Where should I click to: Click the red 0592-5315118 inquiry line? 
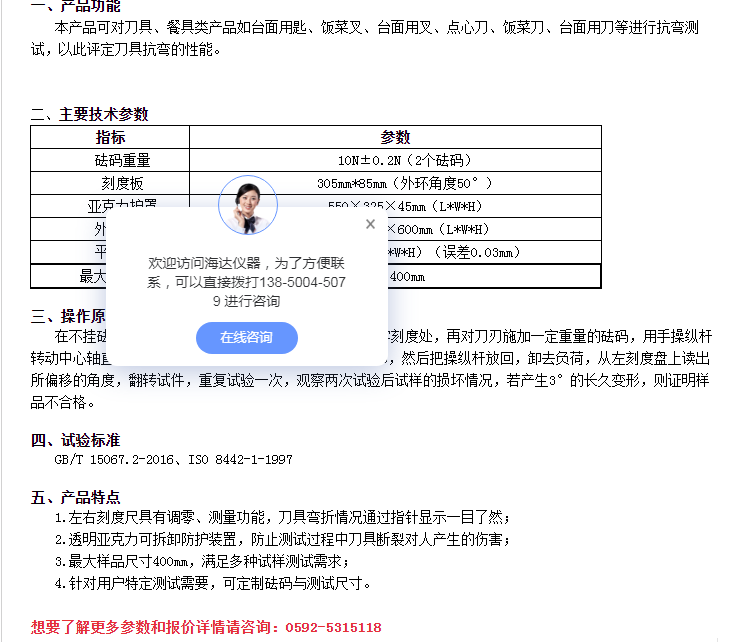[x=206, y=627]
